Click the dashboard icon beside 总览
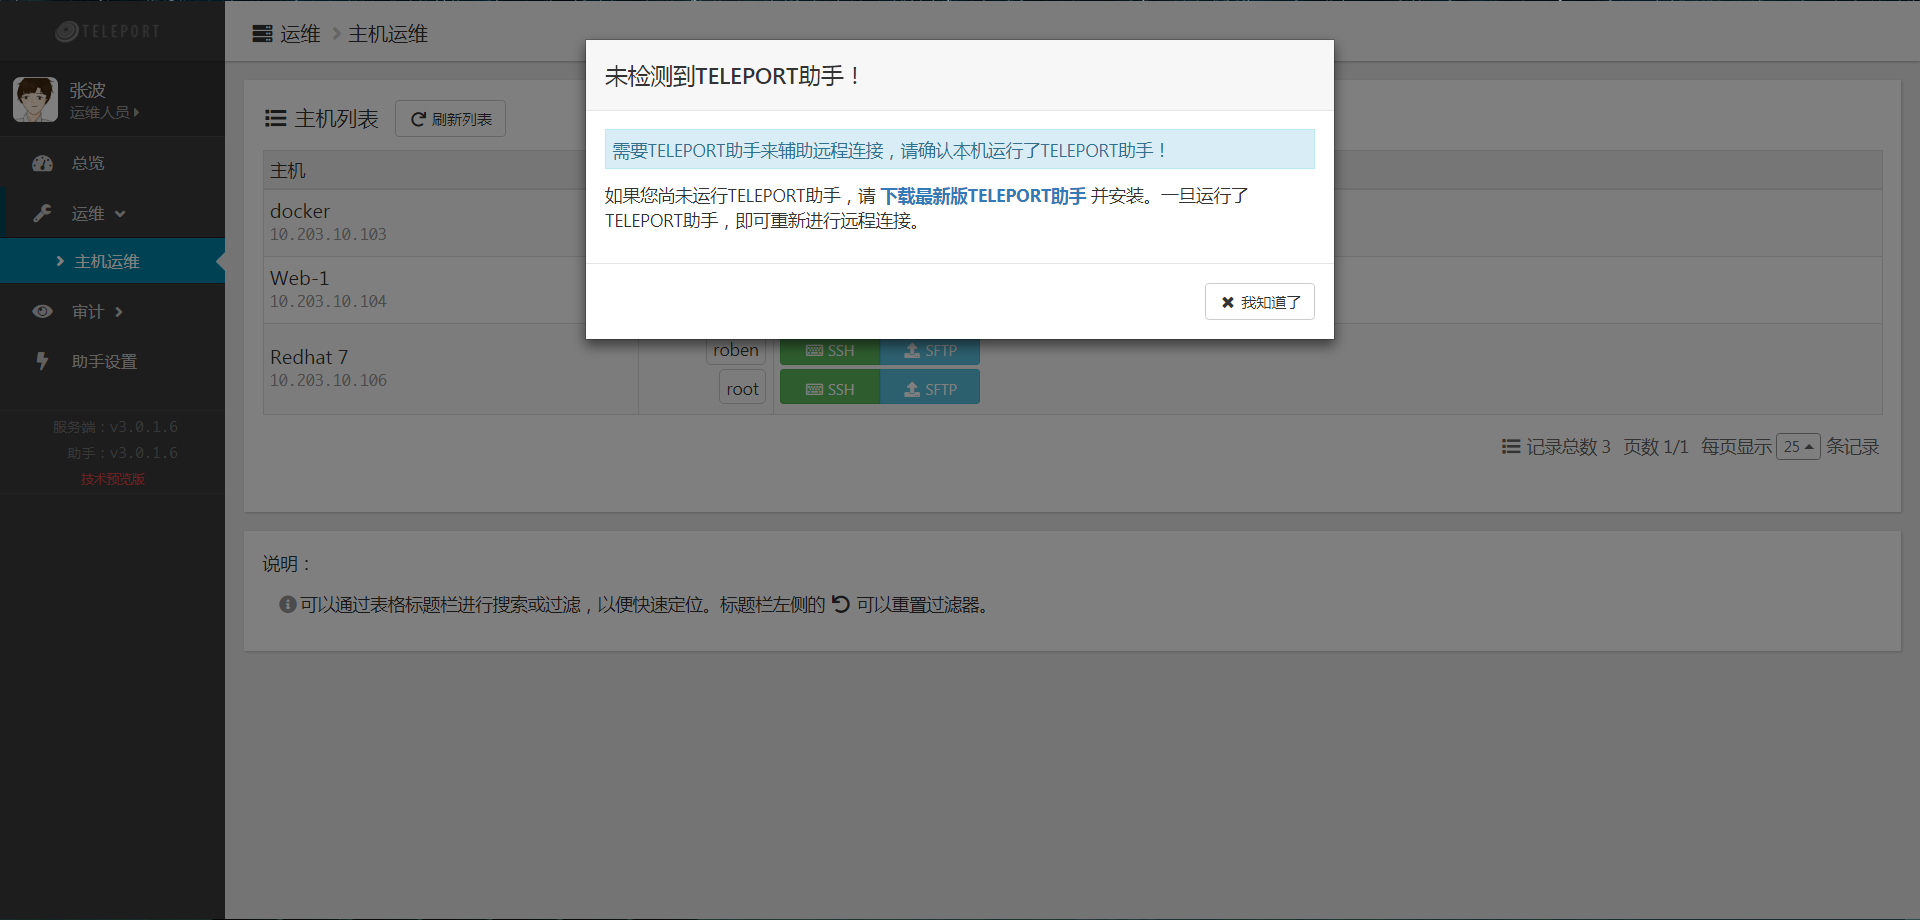Viewport: 1920px width, 920px height. (42, 163)
